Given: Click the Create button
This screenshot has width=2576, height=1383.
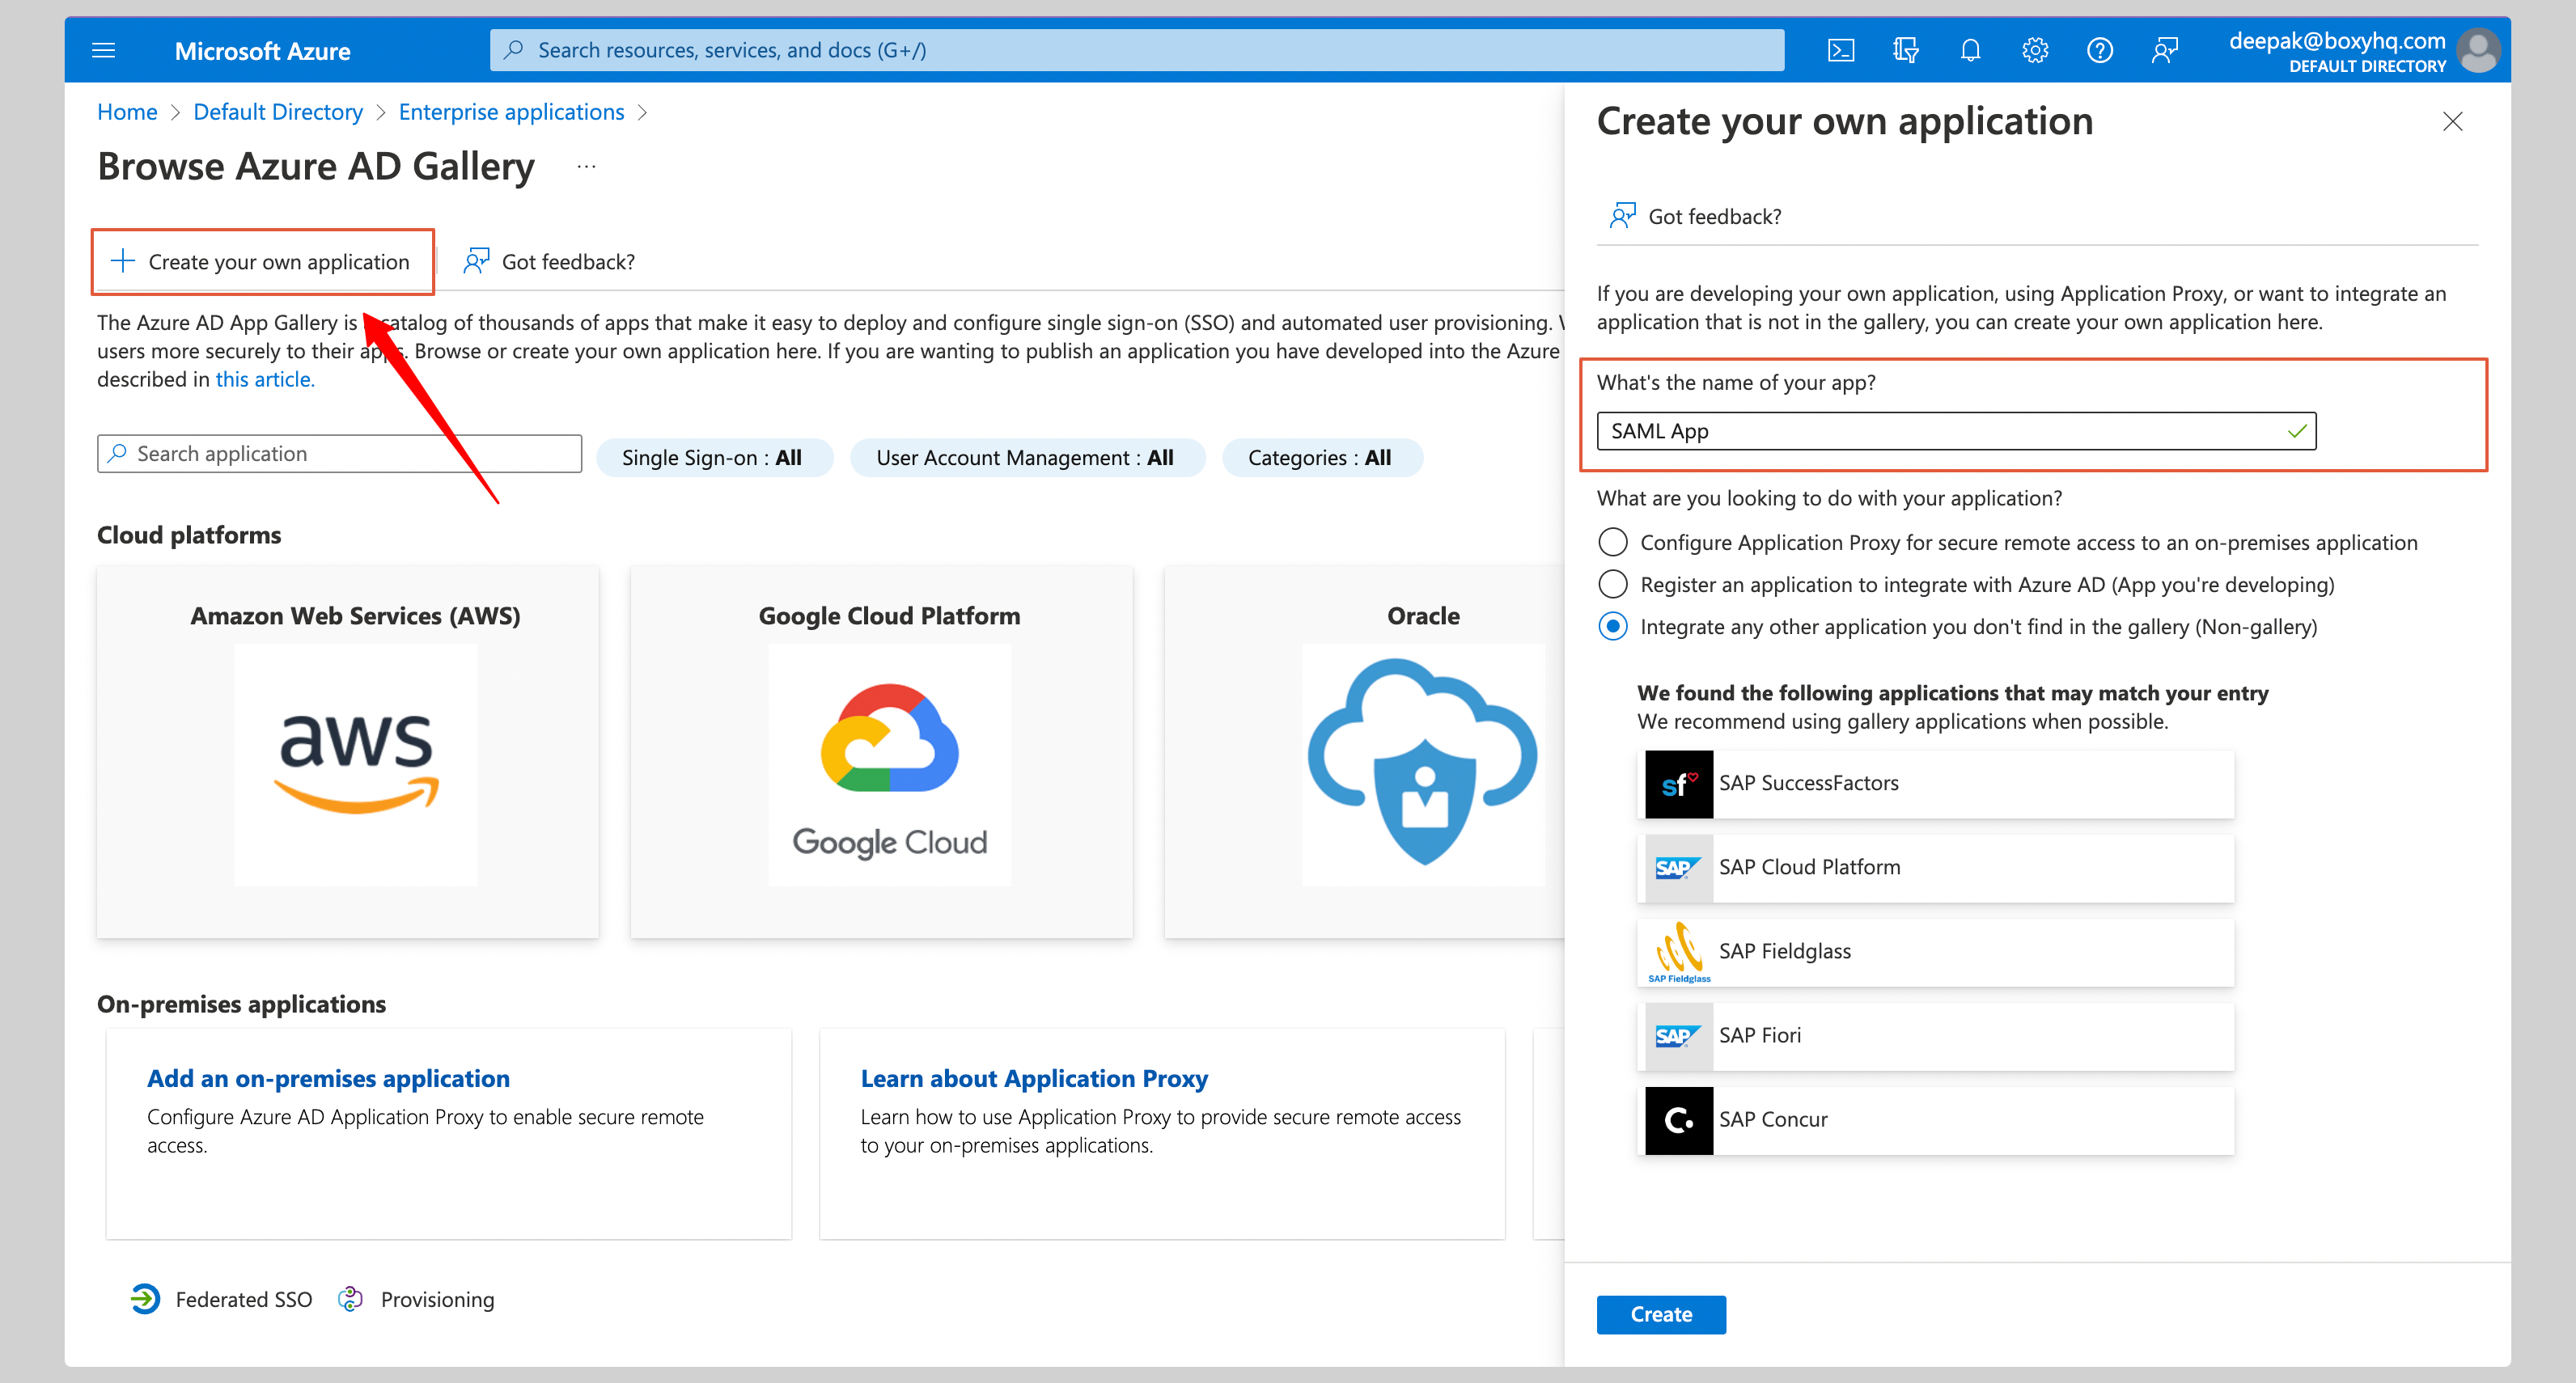Looking at the screenshot, I should tap(1660, 1314).
